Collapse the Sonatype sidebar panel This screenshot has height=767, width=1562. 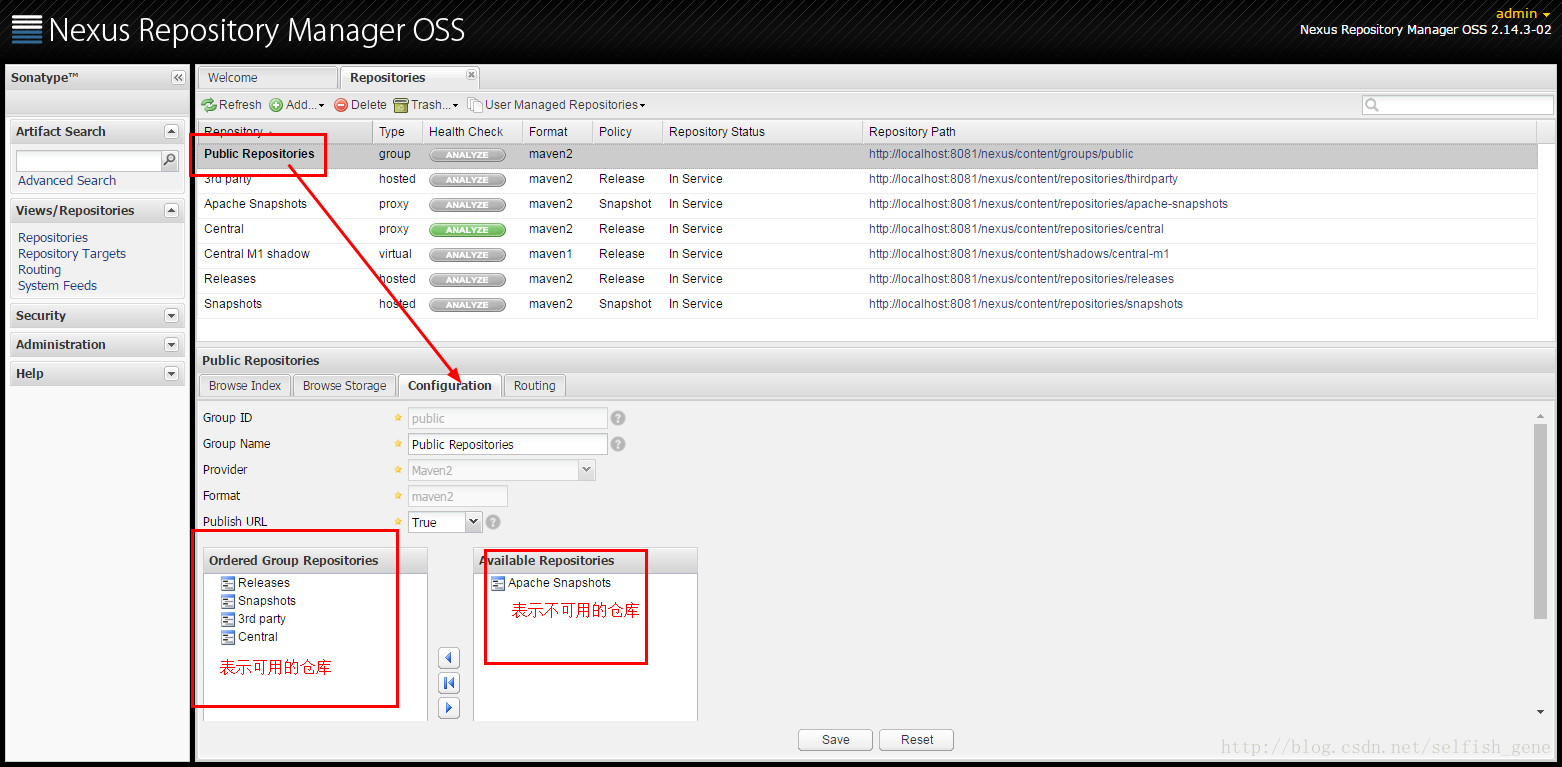pos(178,78)
